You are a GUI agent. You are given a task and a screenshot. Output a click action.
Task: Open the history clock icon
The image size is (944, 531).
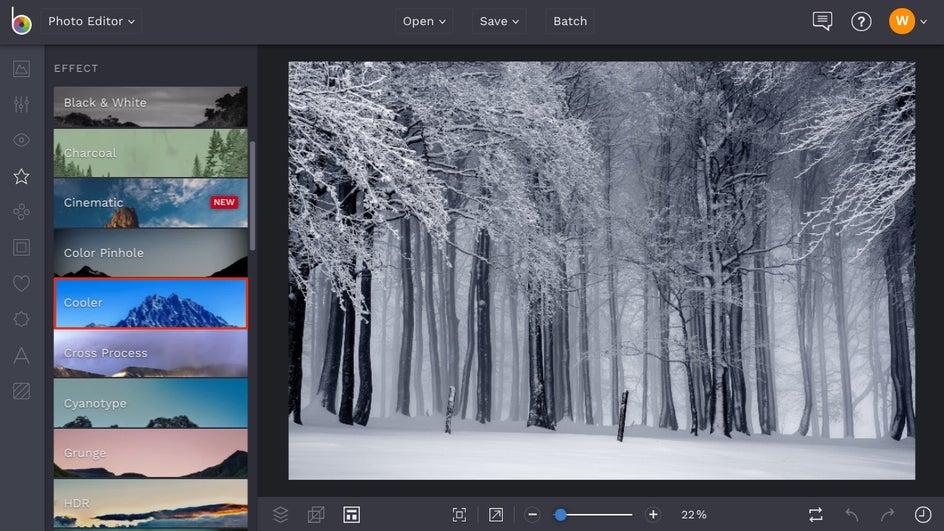click(x=923, y=515)
